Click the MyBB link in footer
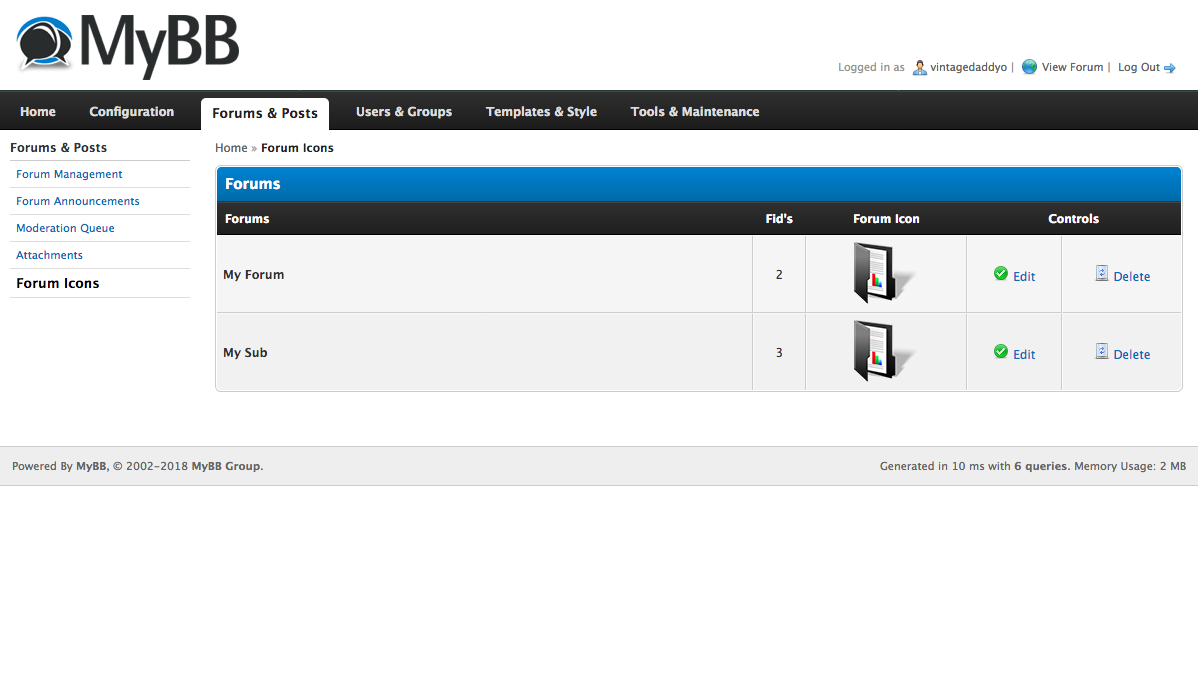Image resolution: width=1198 pixels, height=688 pixels. pos(91,466)
